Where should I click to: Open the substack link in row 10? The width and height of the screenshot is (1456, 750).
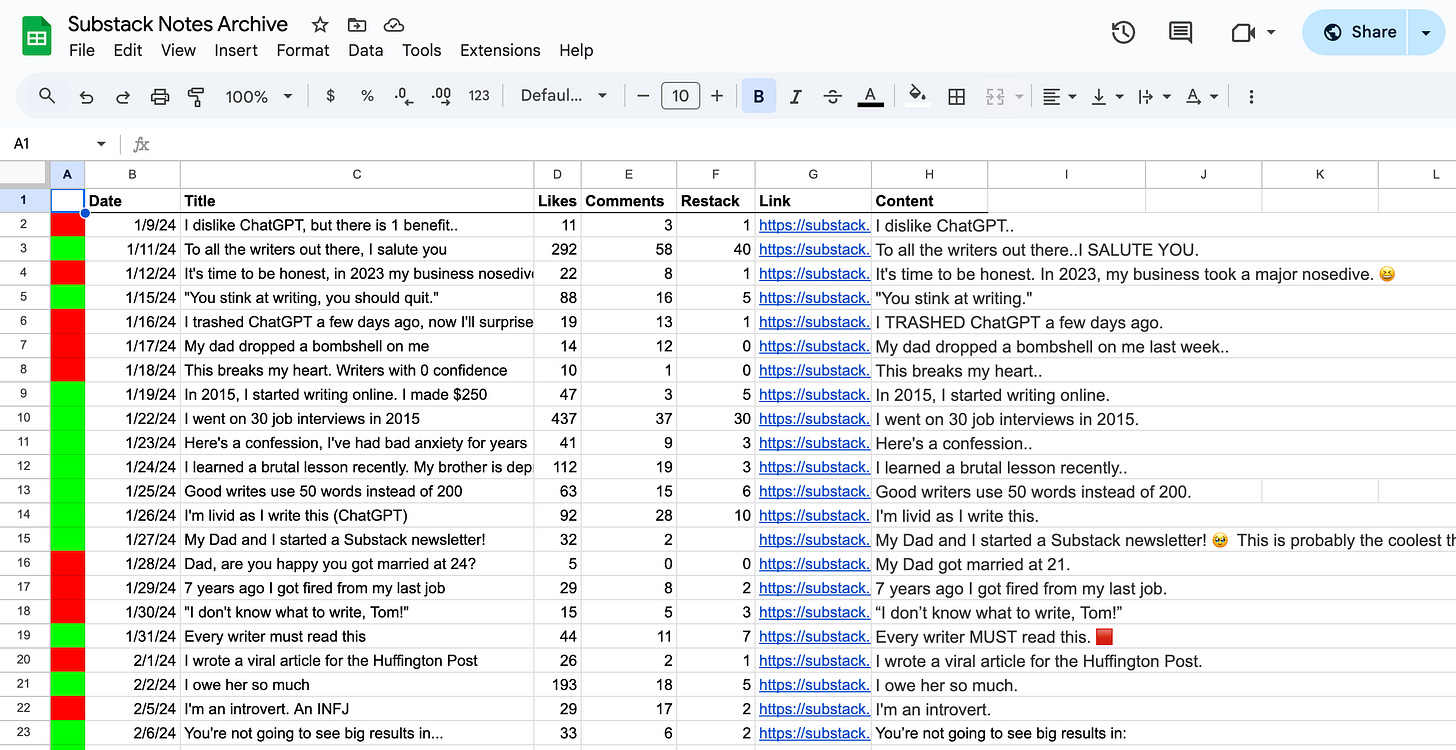click(814, 419)
